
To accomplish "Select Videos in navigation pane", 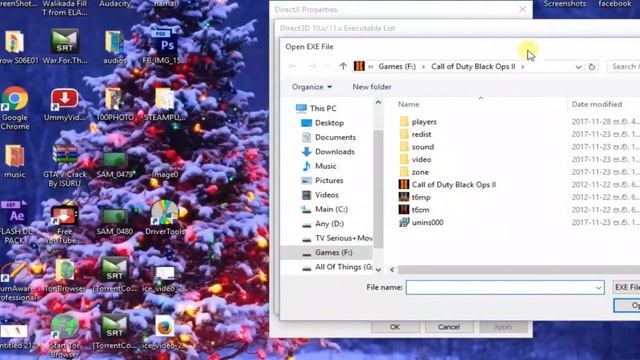I will click(x=320, y=195).
